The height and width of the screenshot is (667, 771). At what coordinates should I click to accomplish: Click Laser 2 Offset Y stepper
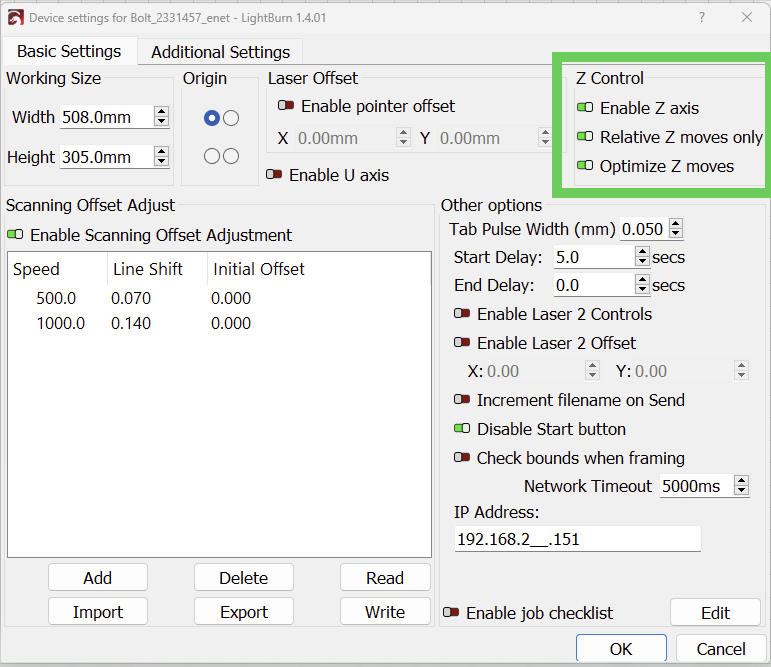(x=741, y=370)
